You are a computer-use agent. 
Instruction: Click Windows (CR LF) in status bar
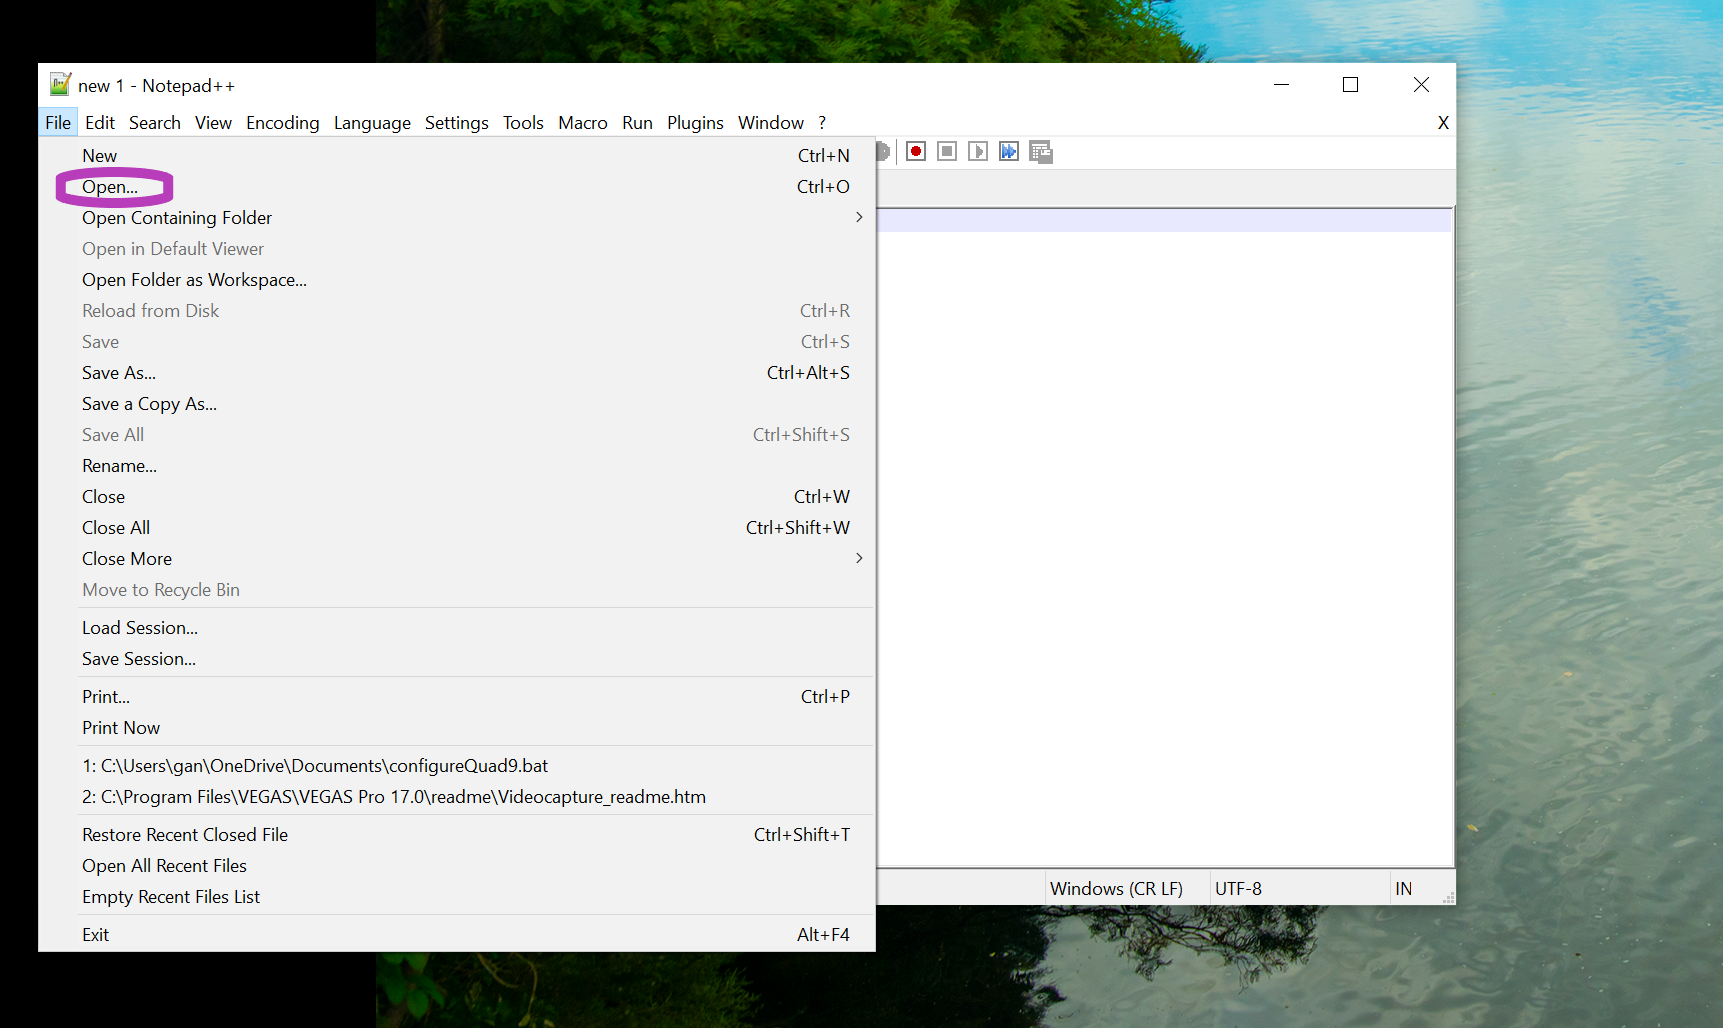[x=1116, y=888]
